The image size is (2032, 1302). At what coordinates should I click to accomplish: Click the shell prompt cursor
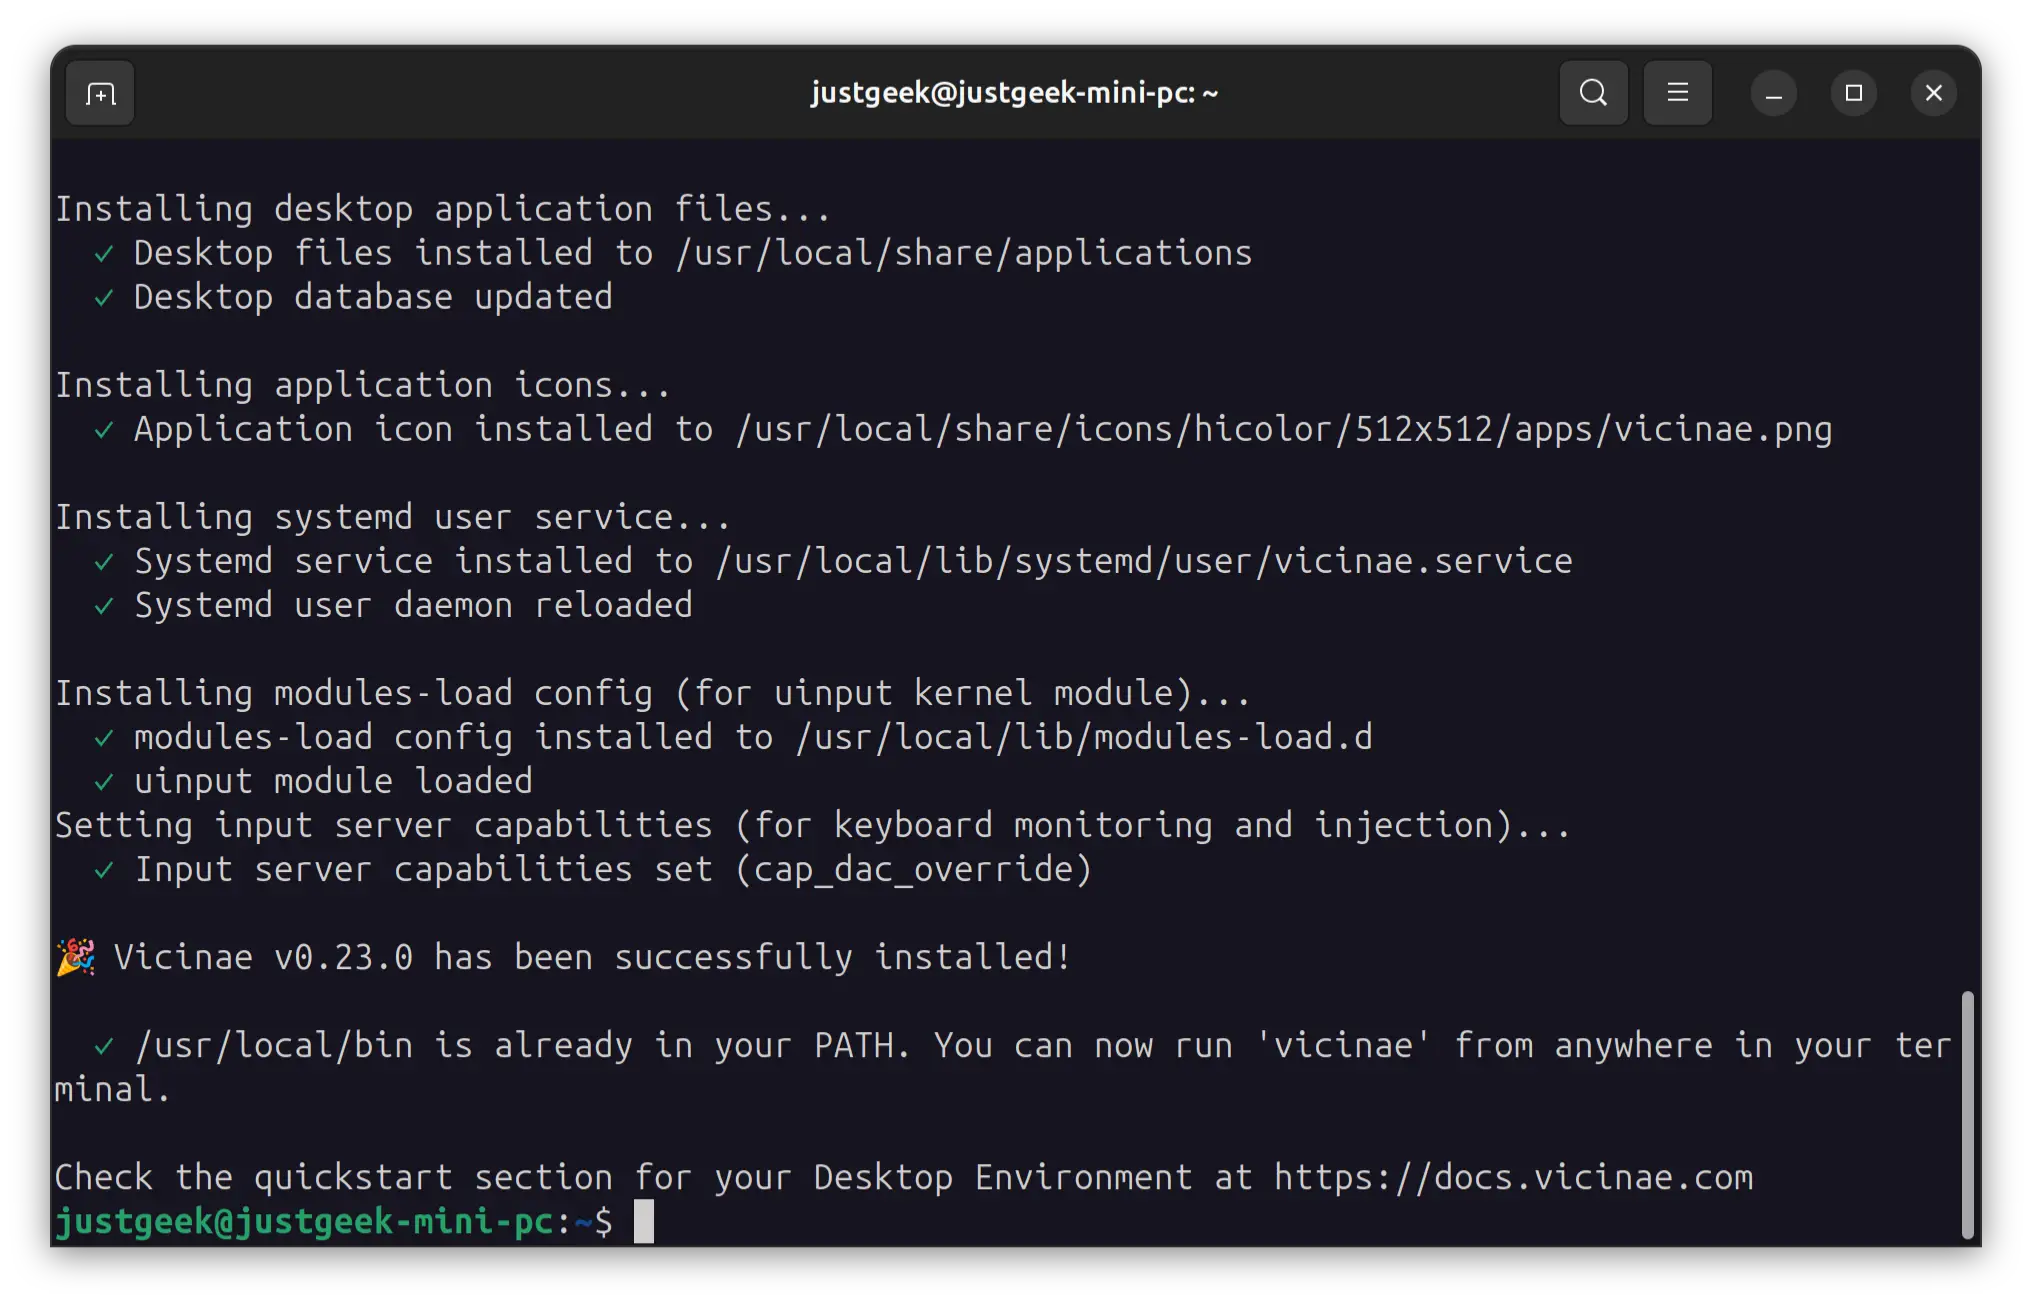644,1221
